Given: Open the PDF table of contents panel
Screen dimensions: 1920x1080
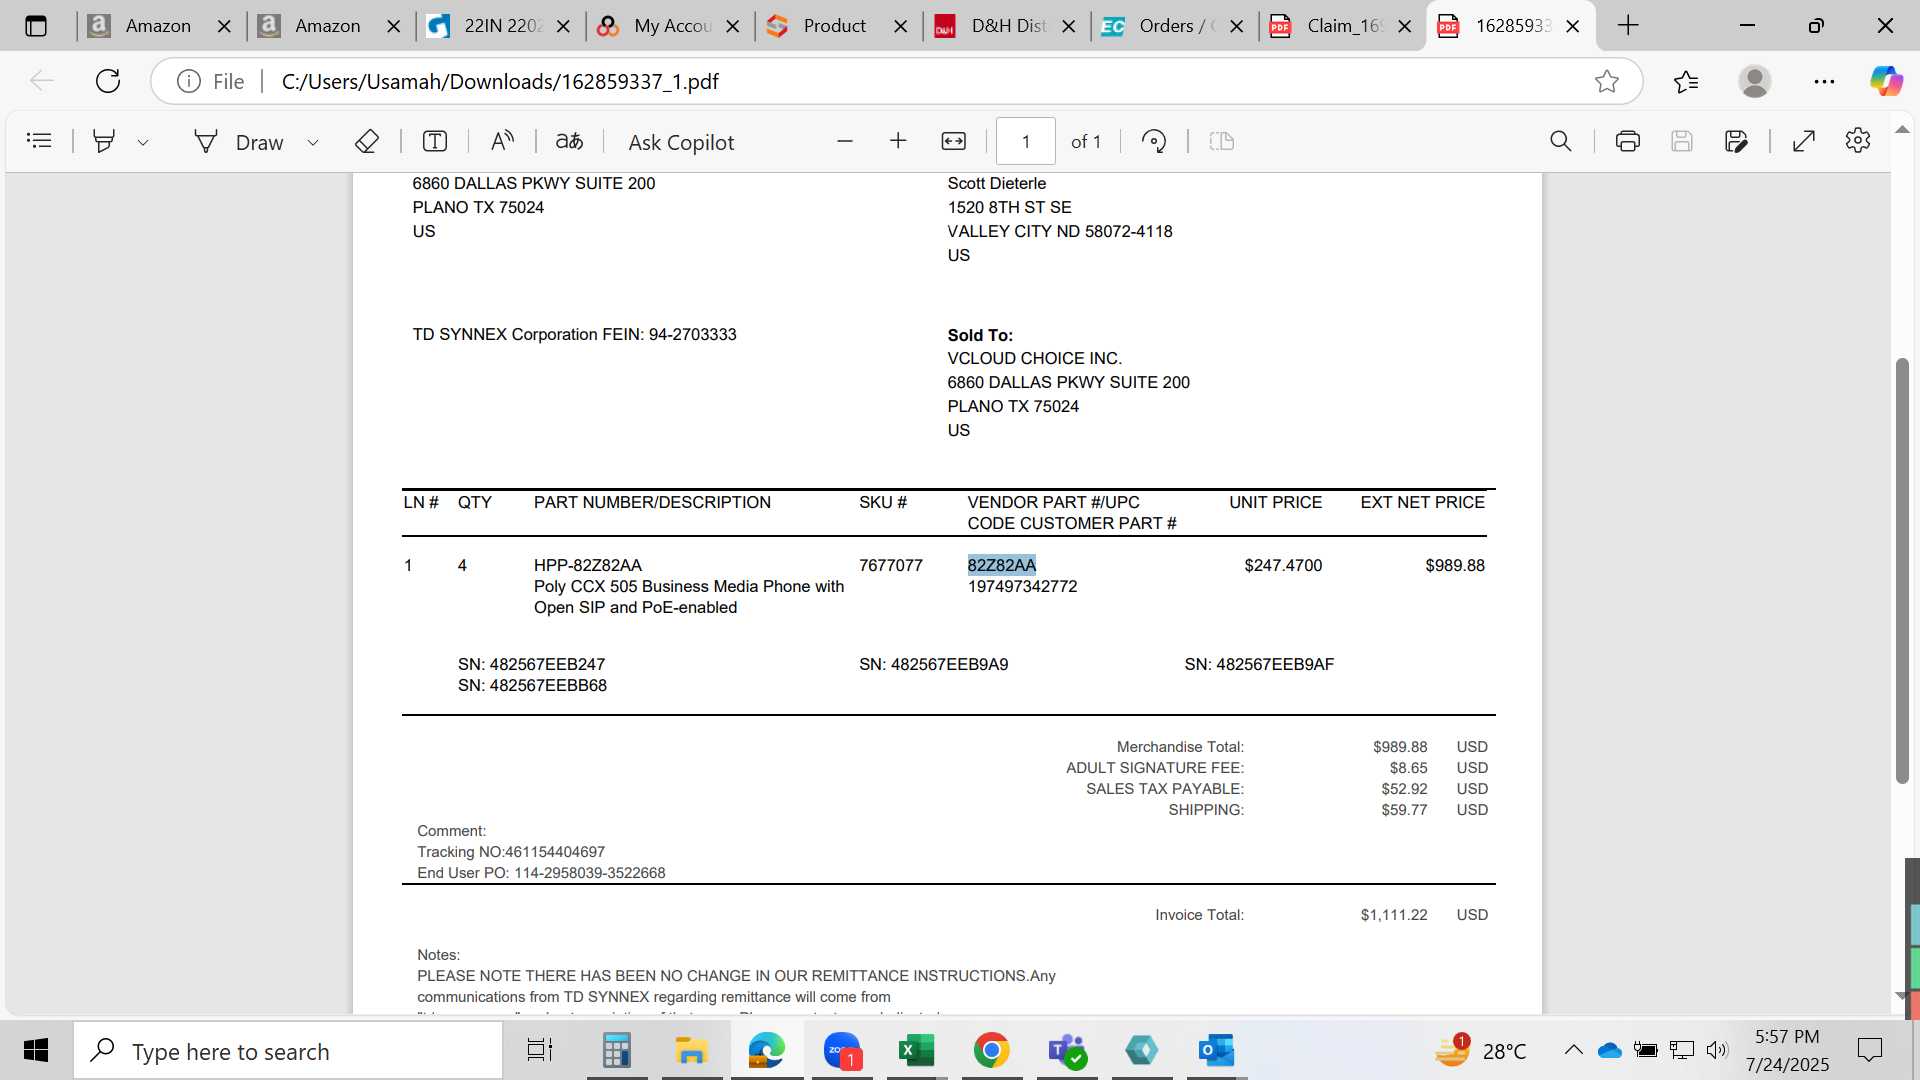Looking at the screenshot, I should pos(39,141).
